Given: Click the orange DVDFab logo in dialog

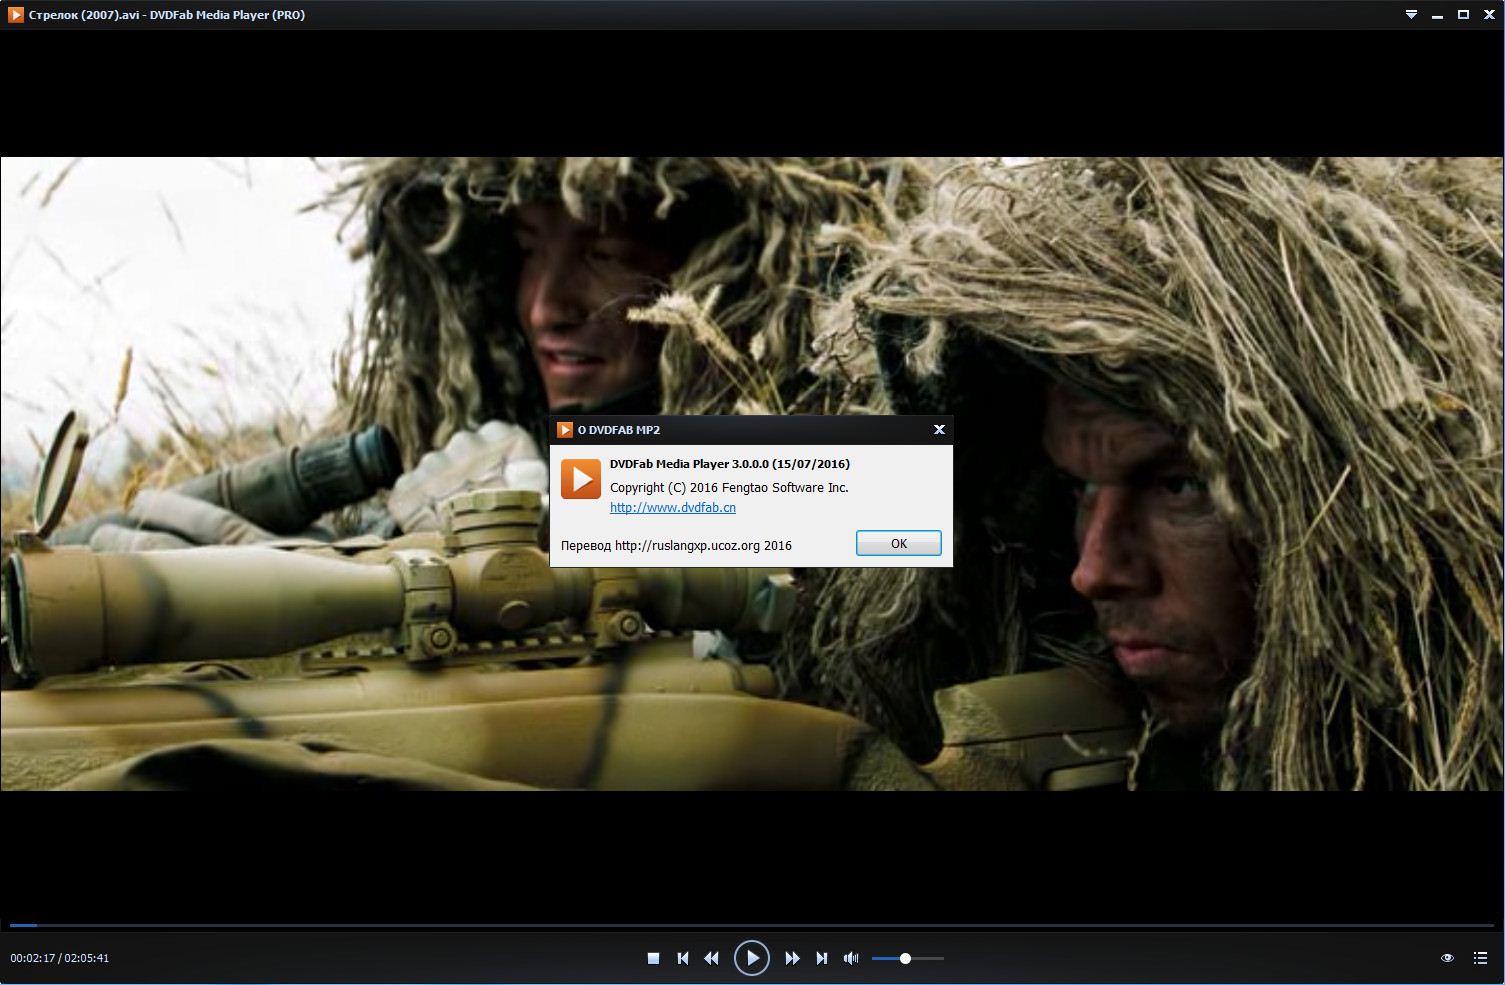Looking at the screenshot, I should [580, 479].
